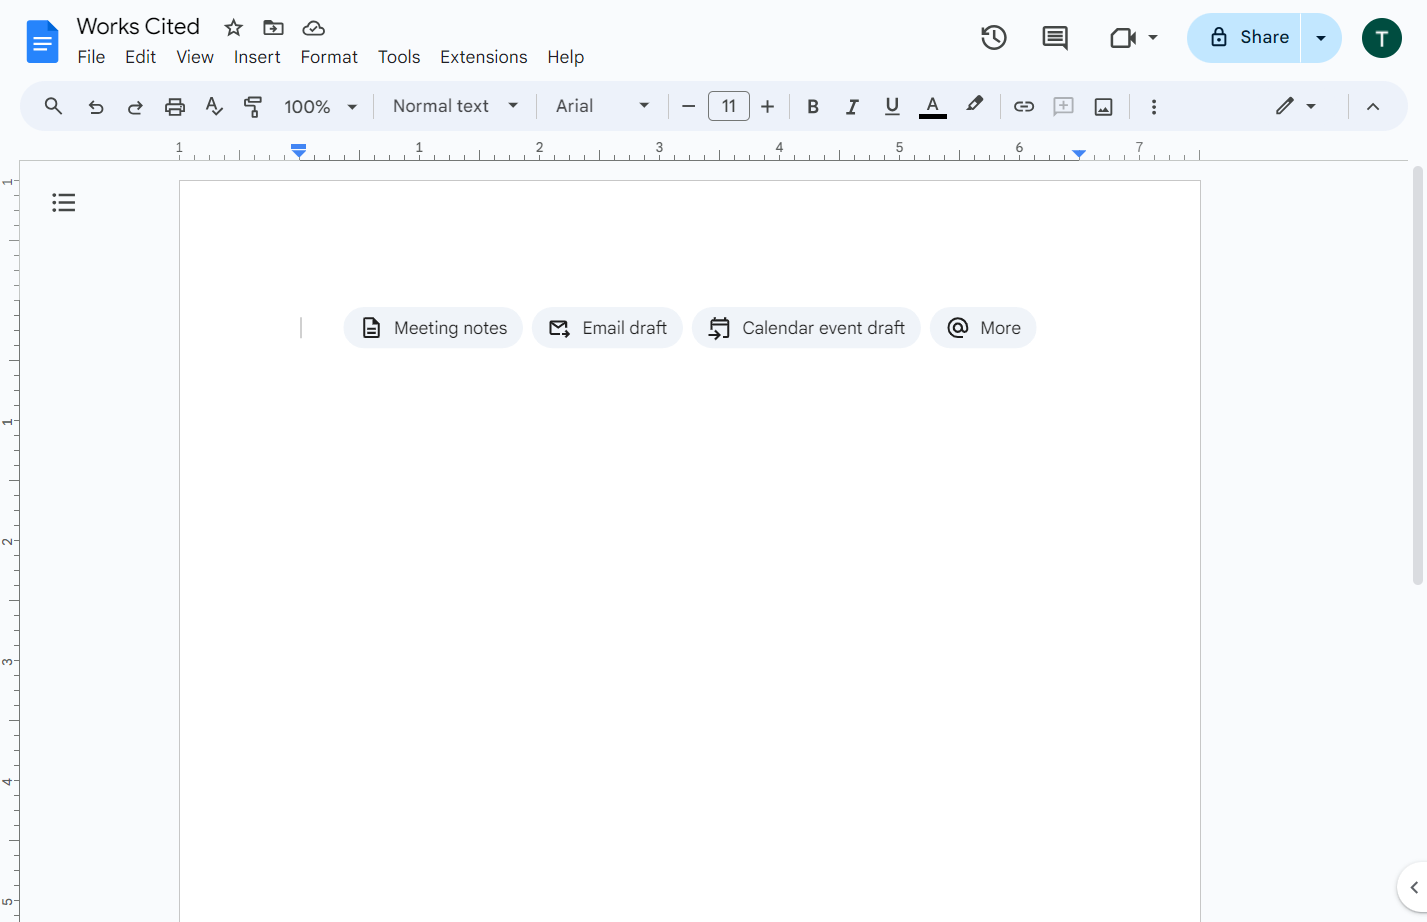Insert an image from toolbar

point(1104,107)
